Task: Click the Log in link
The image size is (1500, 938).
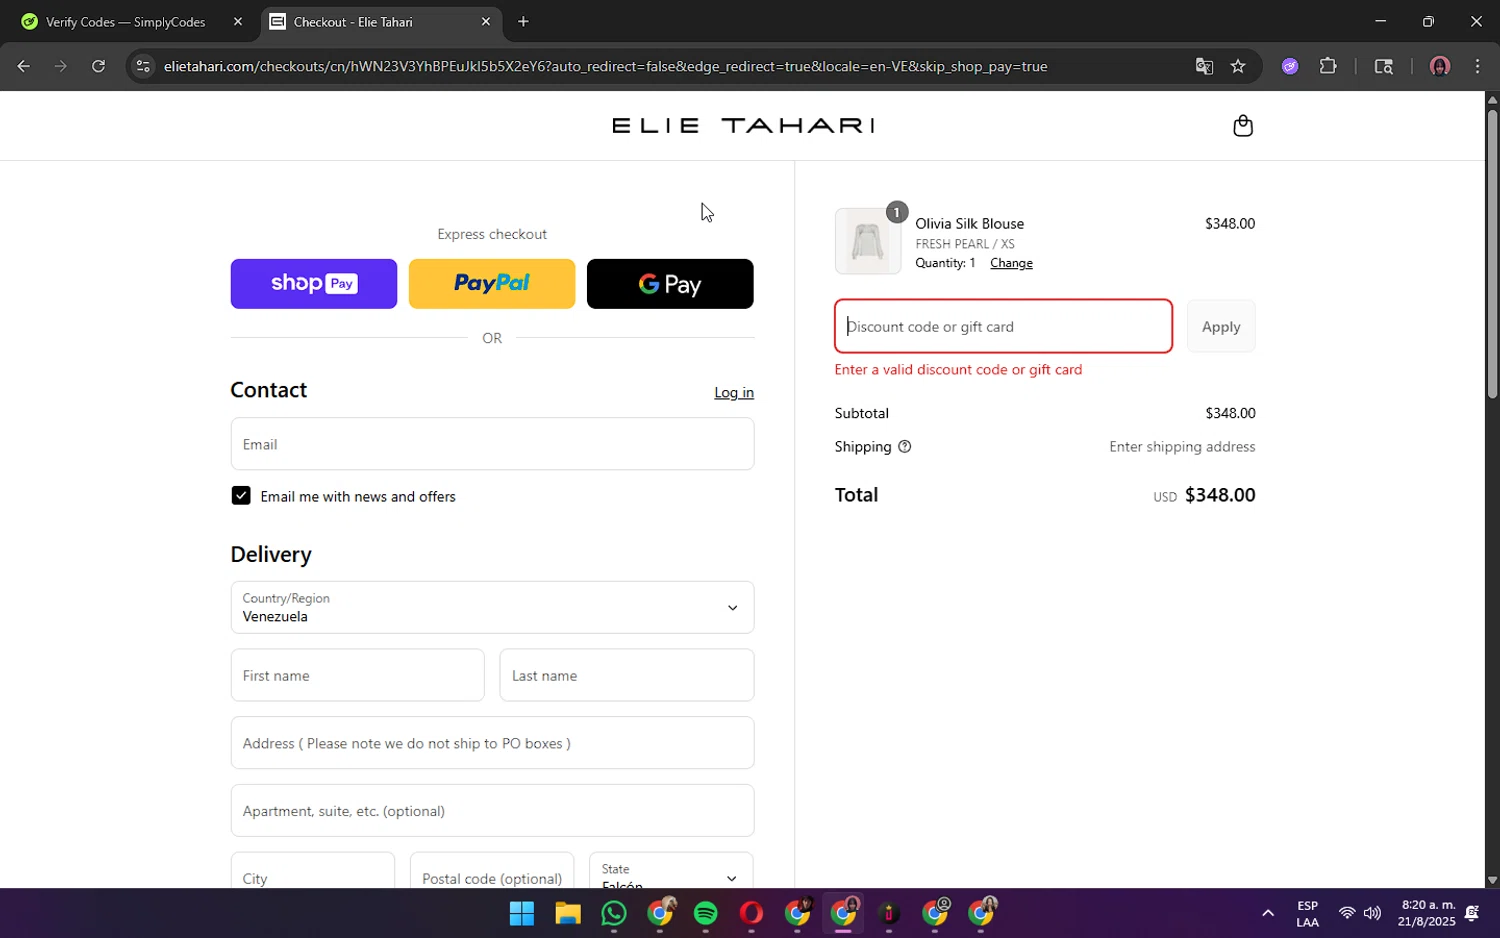Action: [x=734, y=392]
